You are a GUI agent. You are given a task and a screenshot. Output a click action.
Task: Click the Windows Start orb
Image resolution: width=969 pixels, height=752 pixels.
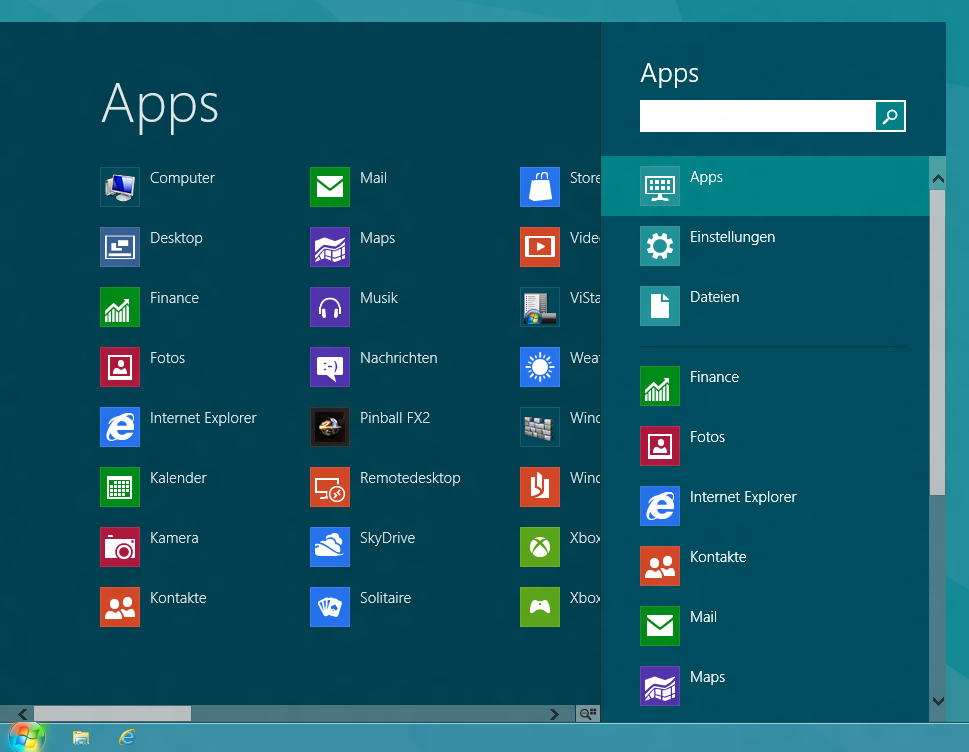(26, 737)
